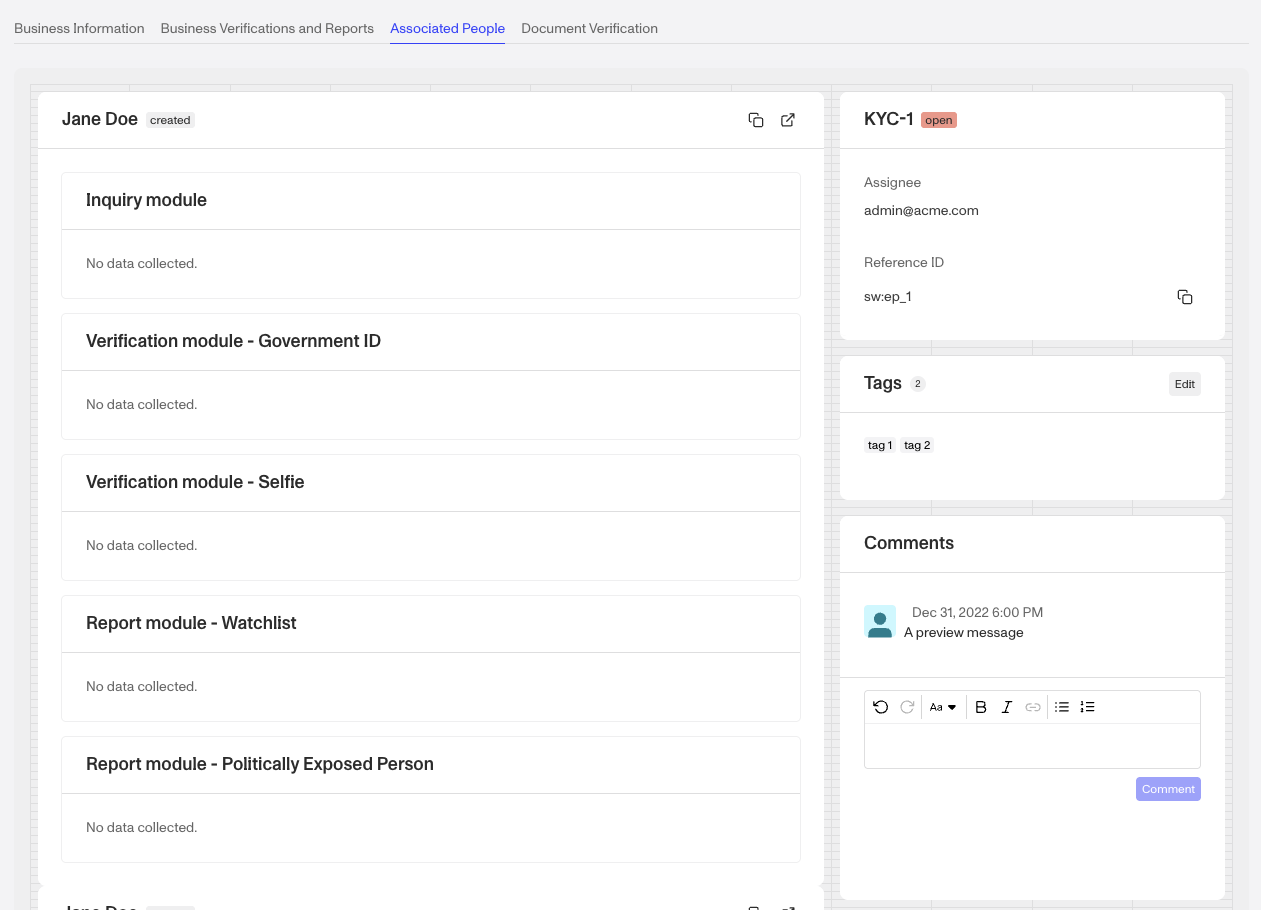Click the 'created' status badge

(x=170, y=120)
